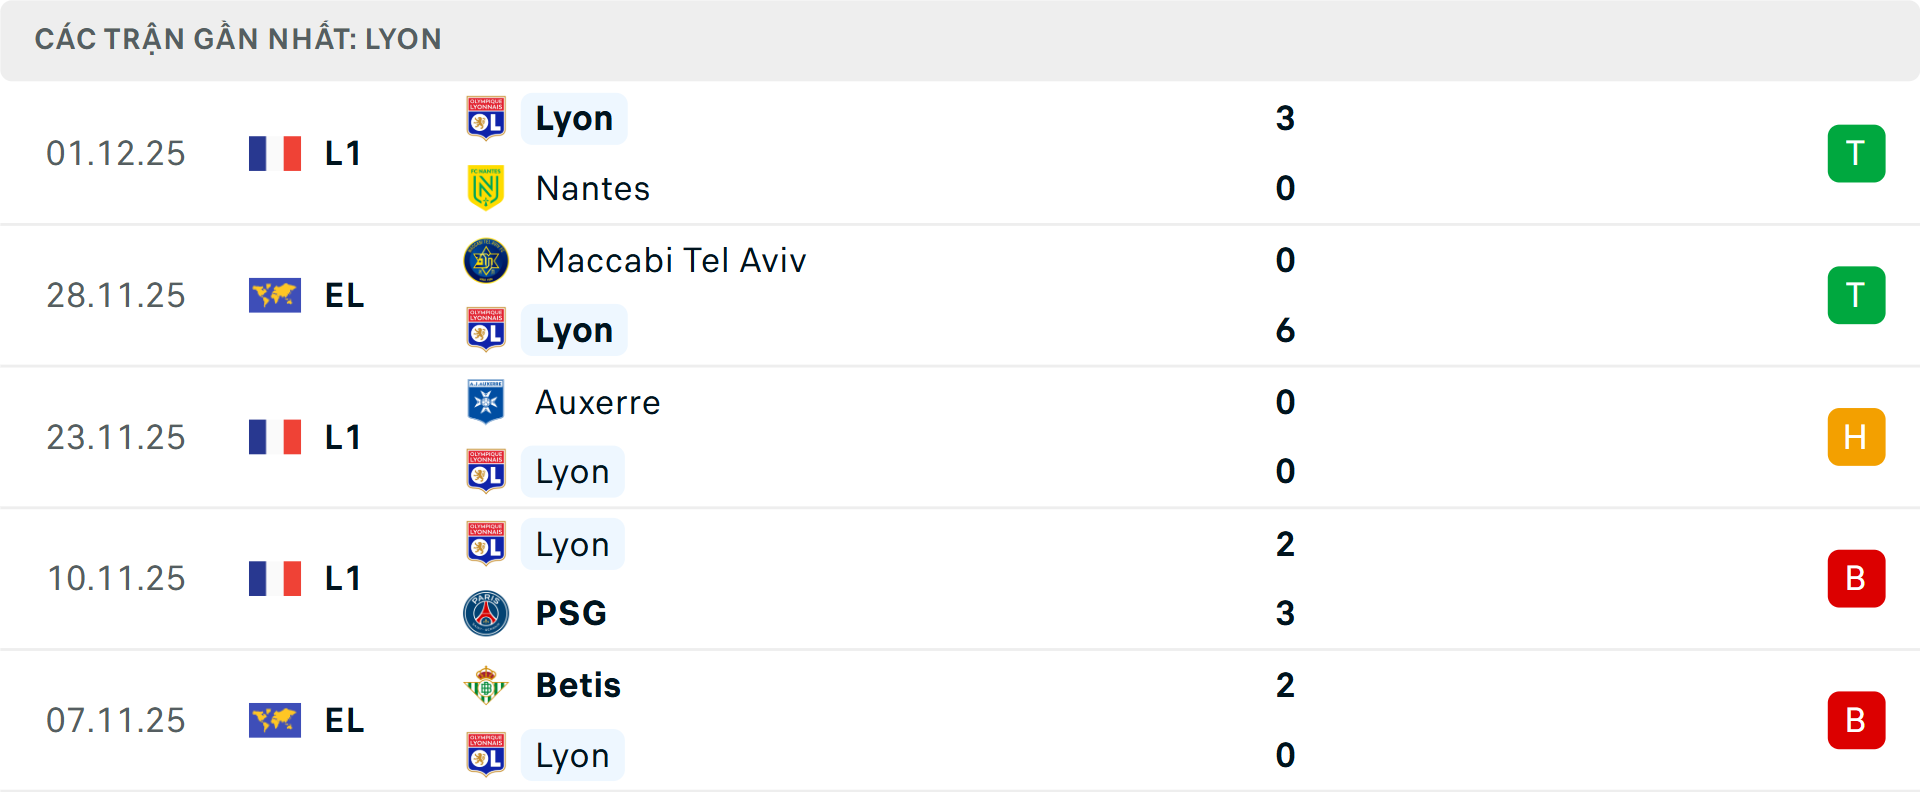This screenshot has height=792, width=1920.
Task: Click red B badge for PSG match
Action: [1856, 579]
